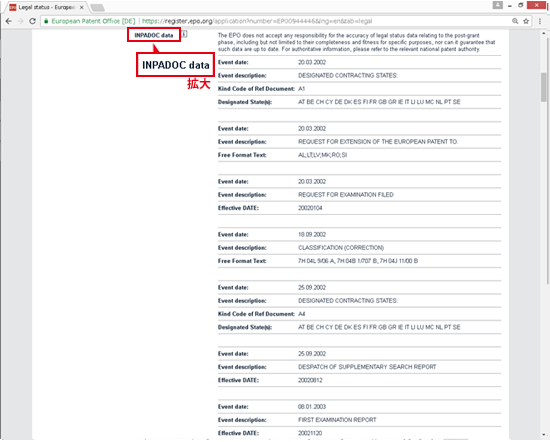Bookmark this page with the star icon

click(x=526, y=21)
